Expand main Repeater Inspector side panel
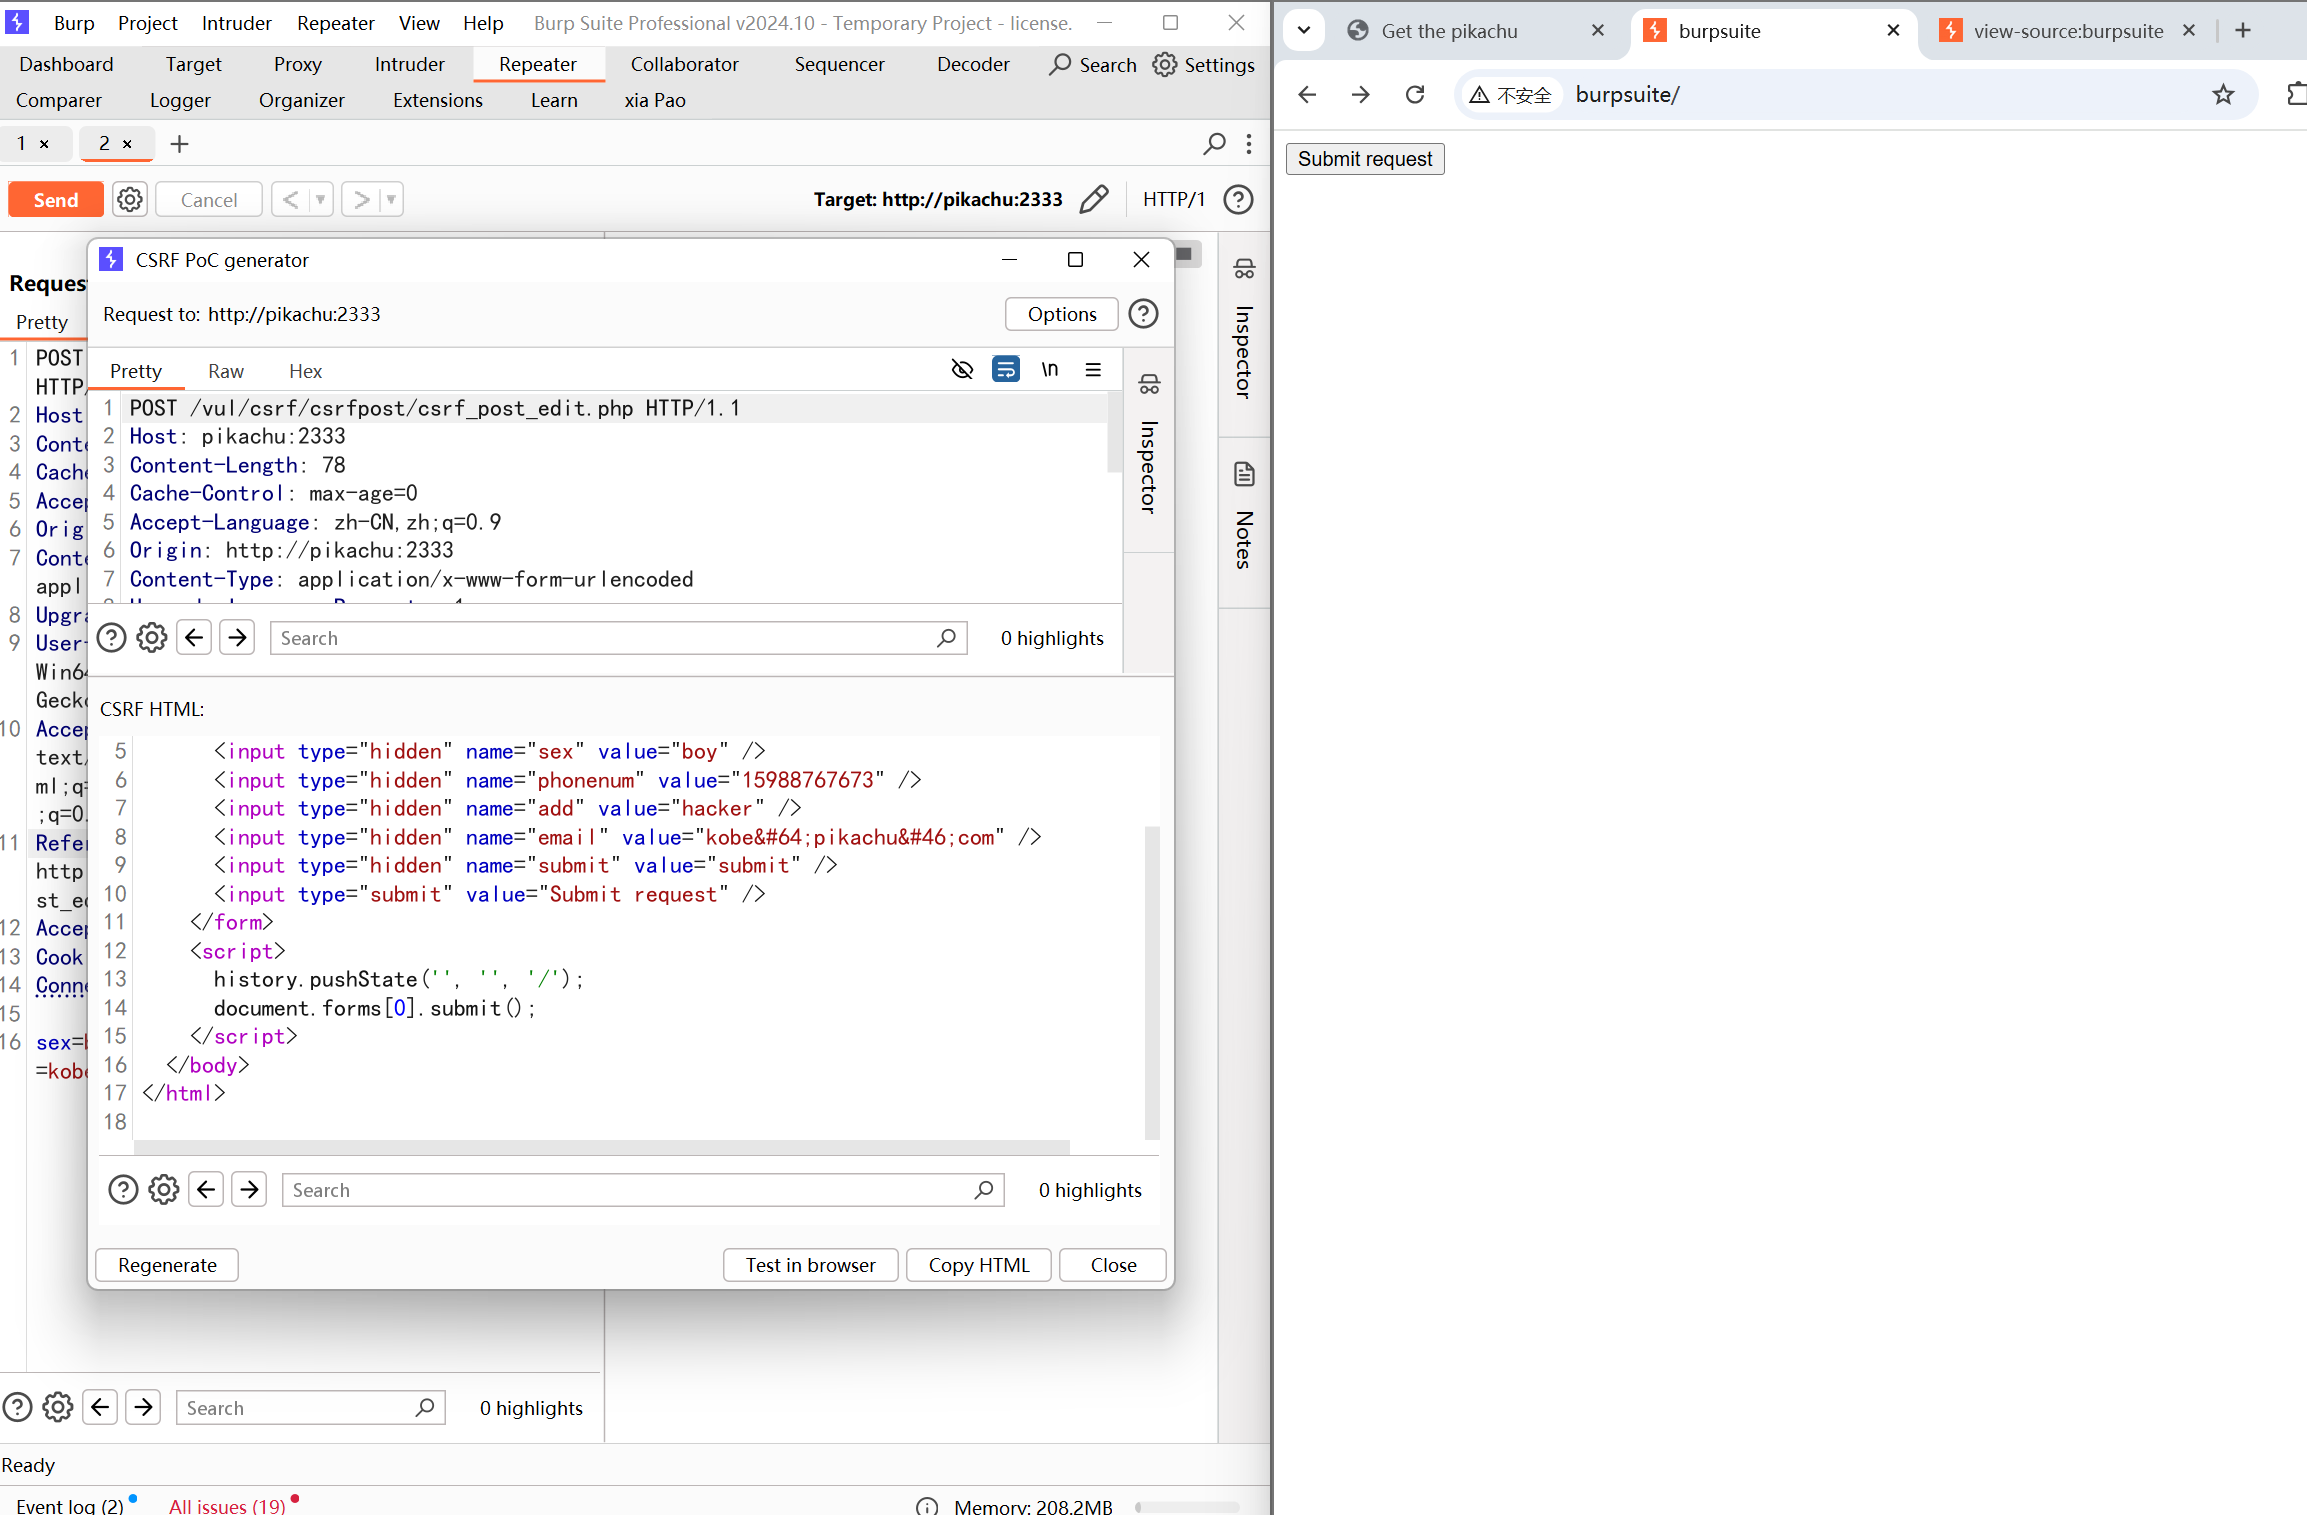Image resolution: width=2307 pixels, height=1515 pixels. point(1244,330)
